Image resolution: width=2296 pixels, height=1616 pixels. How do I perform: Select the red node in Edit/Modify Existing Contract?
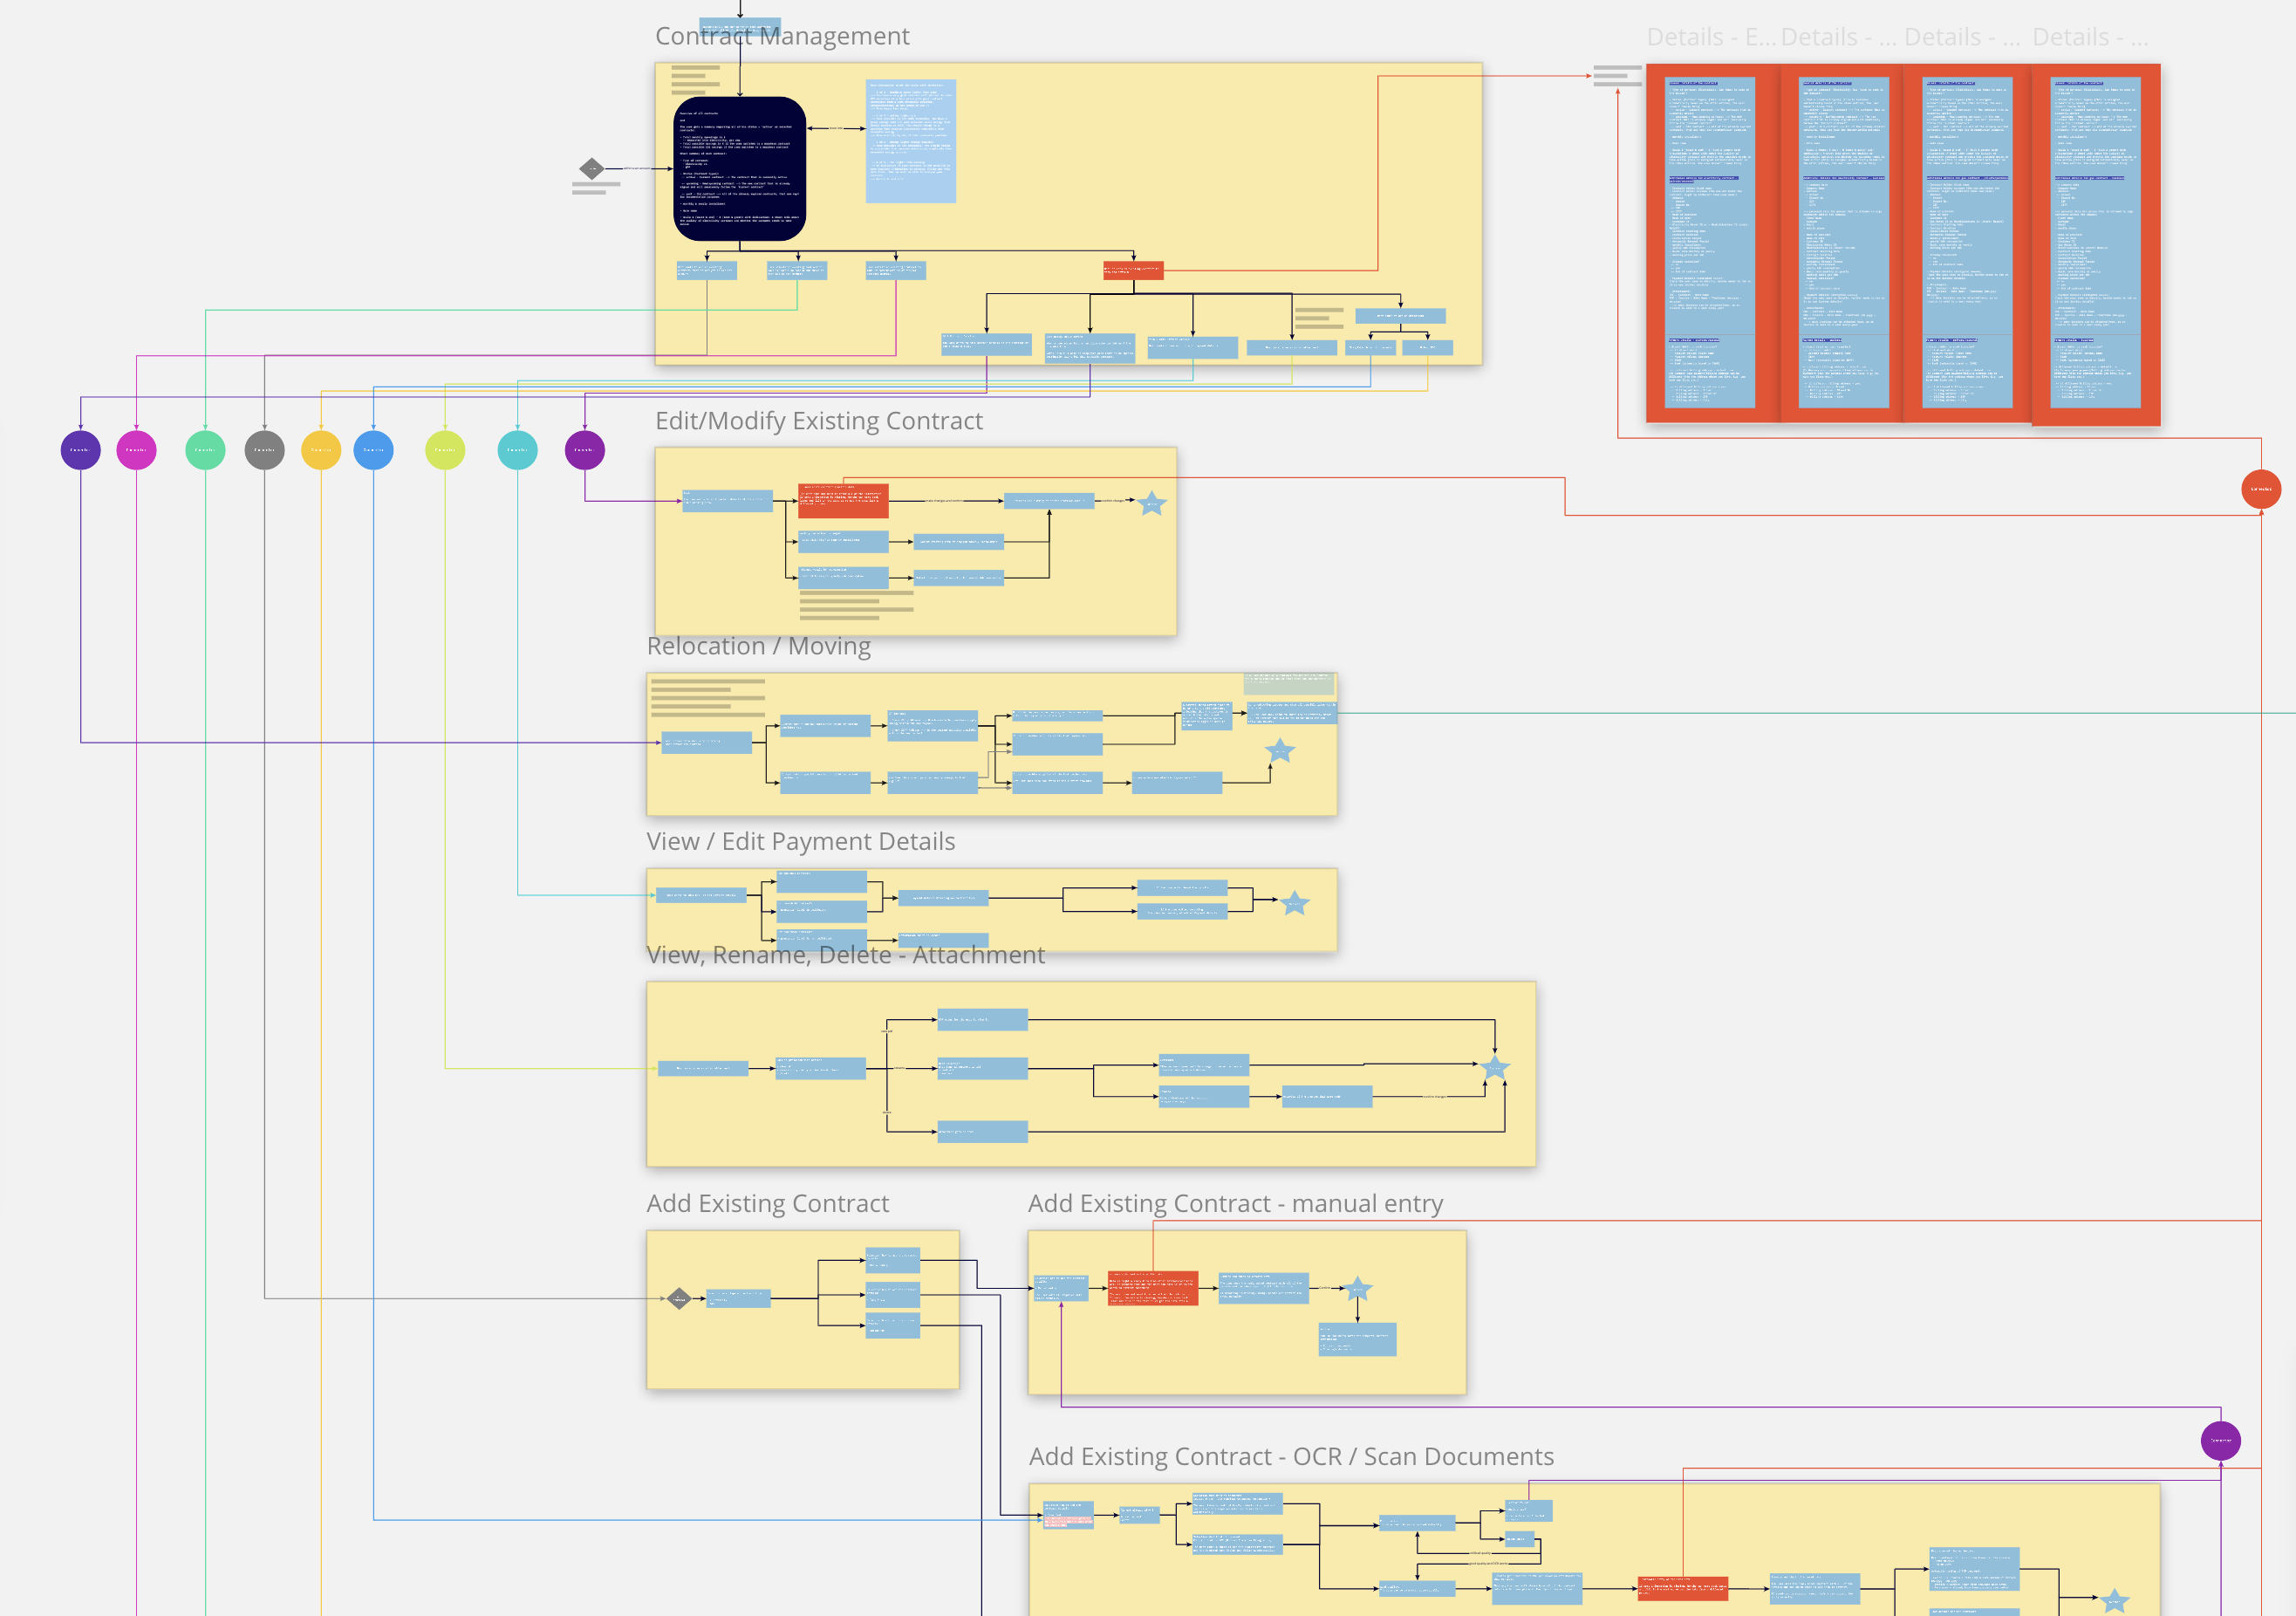[843, 500]
